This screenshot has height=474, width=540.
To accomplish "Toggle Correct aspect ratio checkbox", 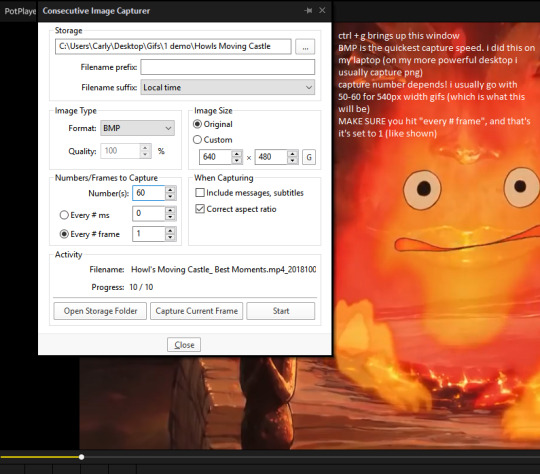I will pyautogui.click(x=200, y=209).
